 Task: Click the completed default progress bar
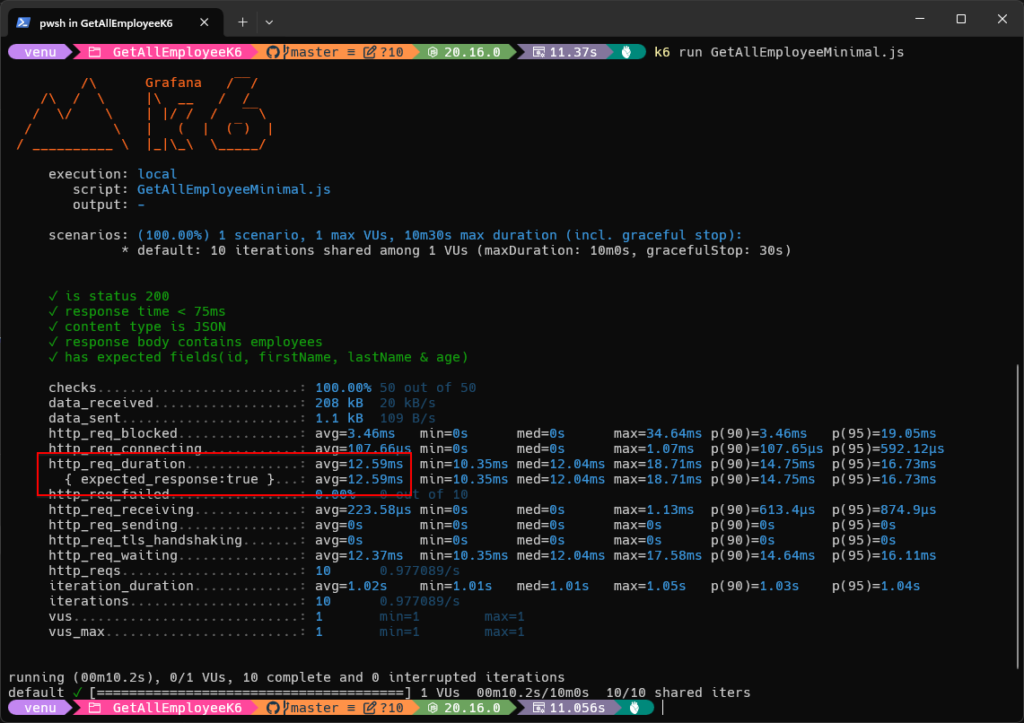250,693
